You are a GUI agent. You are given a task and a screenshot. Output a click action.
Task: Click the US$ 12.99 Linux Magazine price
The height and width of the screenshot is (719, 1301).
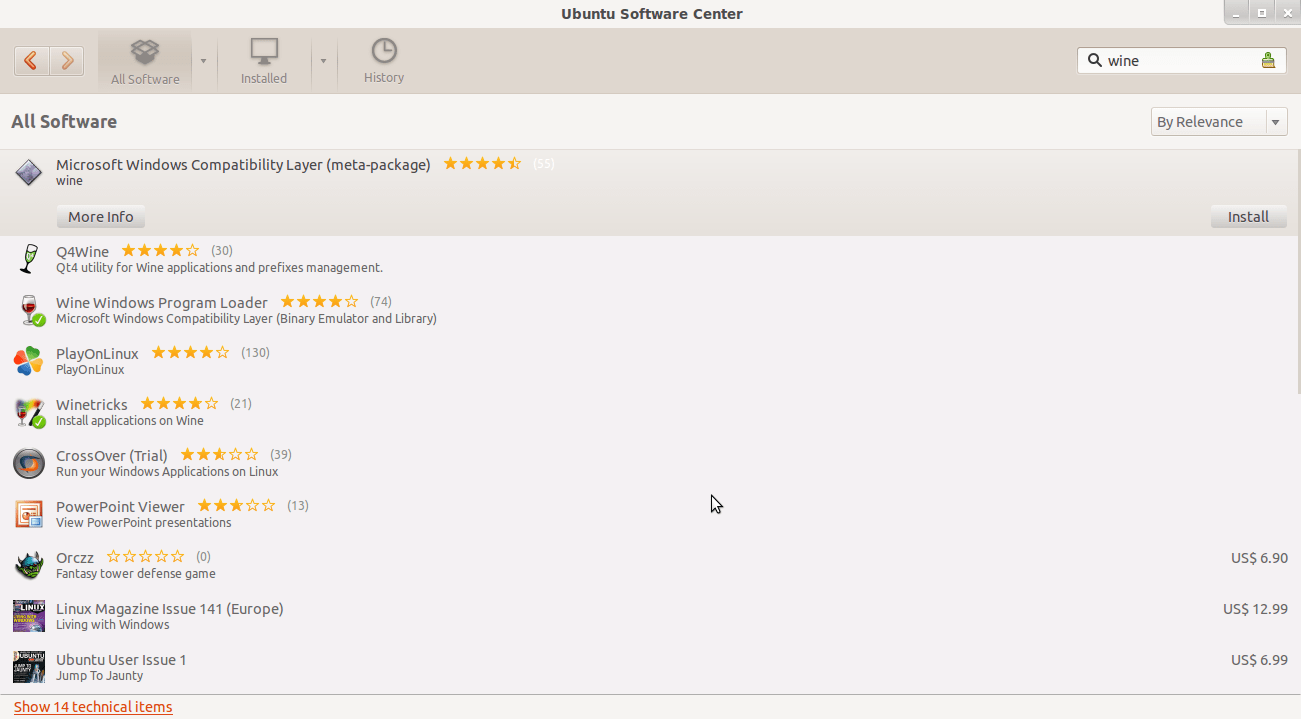pos(1255,609)
